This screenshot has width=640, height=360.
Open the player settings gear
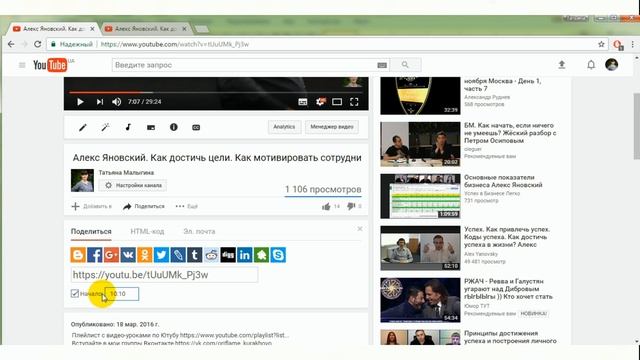(x=320, y=102)
